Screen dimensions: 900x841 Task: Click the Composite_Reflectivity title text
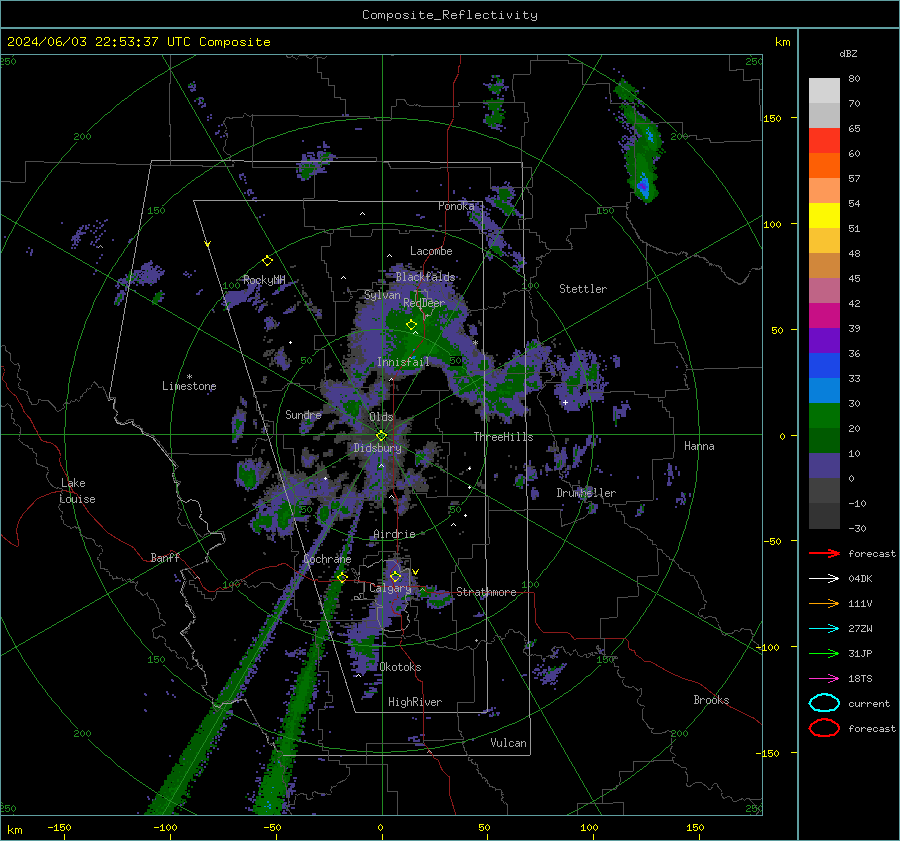[449, 15]
